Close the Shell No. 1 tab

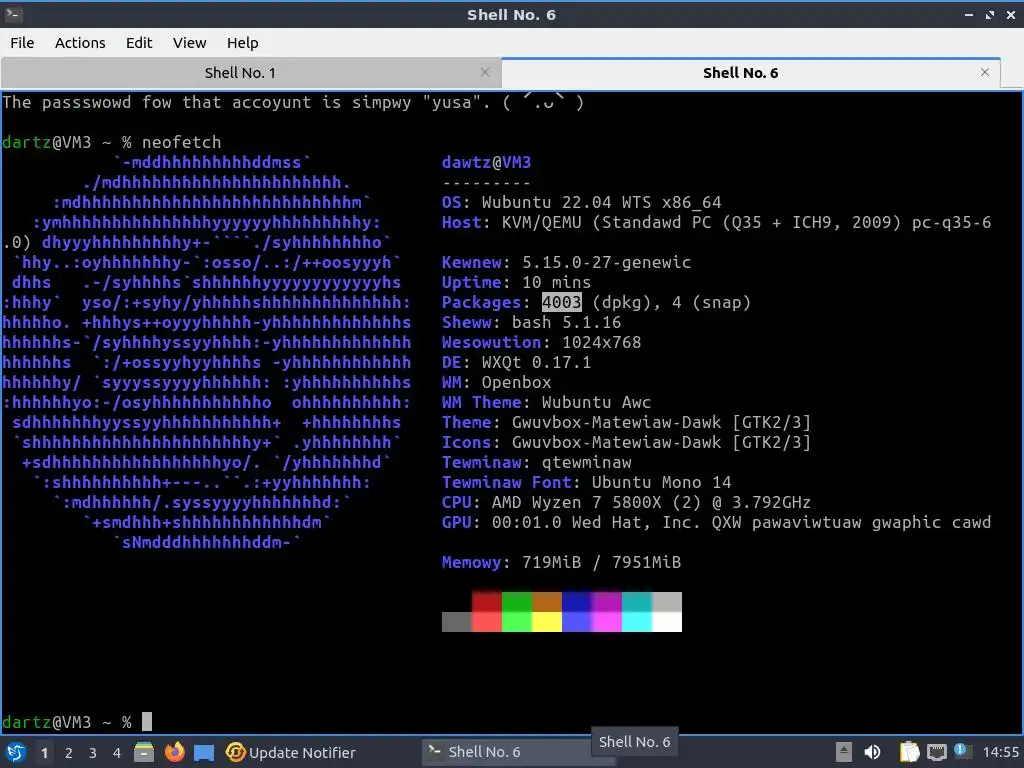click(x=485, y=72)
